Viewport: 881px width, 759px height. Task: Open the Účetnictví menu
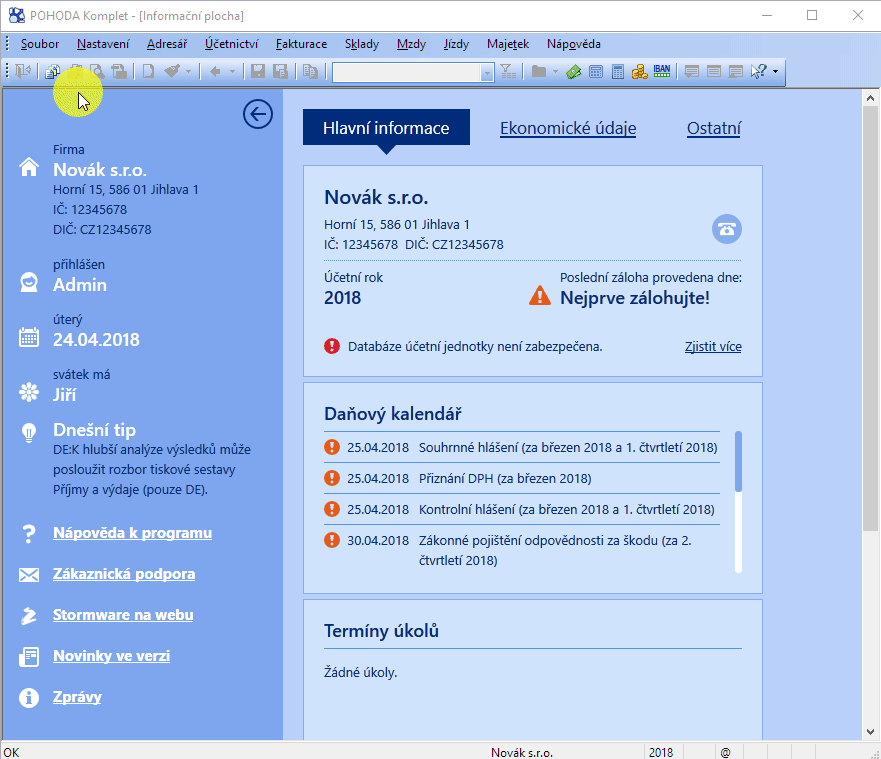[231, 44]
